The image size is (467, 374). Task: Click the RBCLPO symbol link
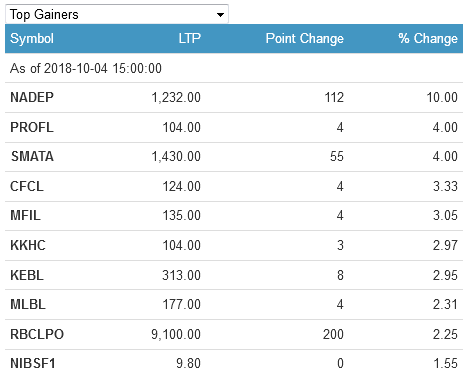pos(37,334)
